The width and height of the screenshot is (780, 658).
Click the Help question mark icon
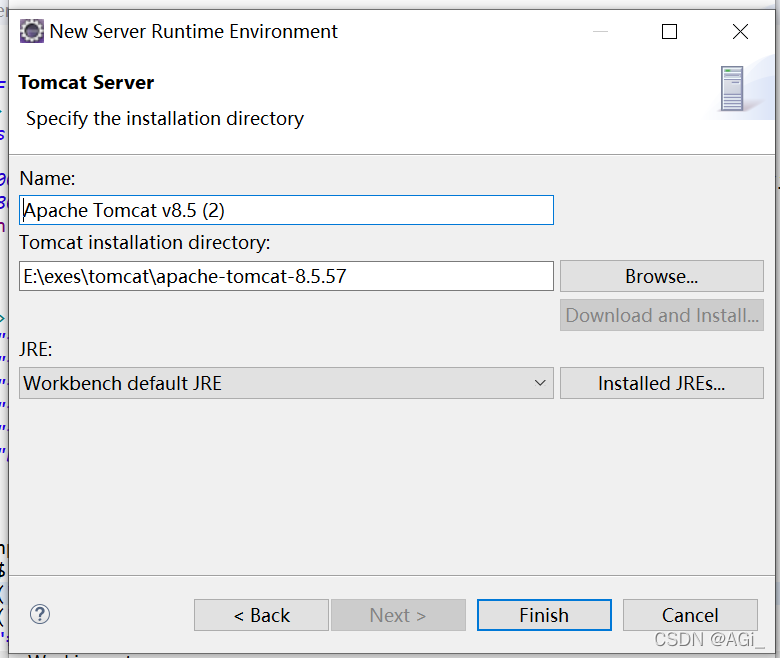(40, 614)
